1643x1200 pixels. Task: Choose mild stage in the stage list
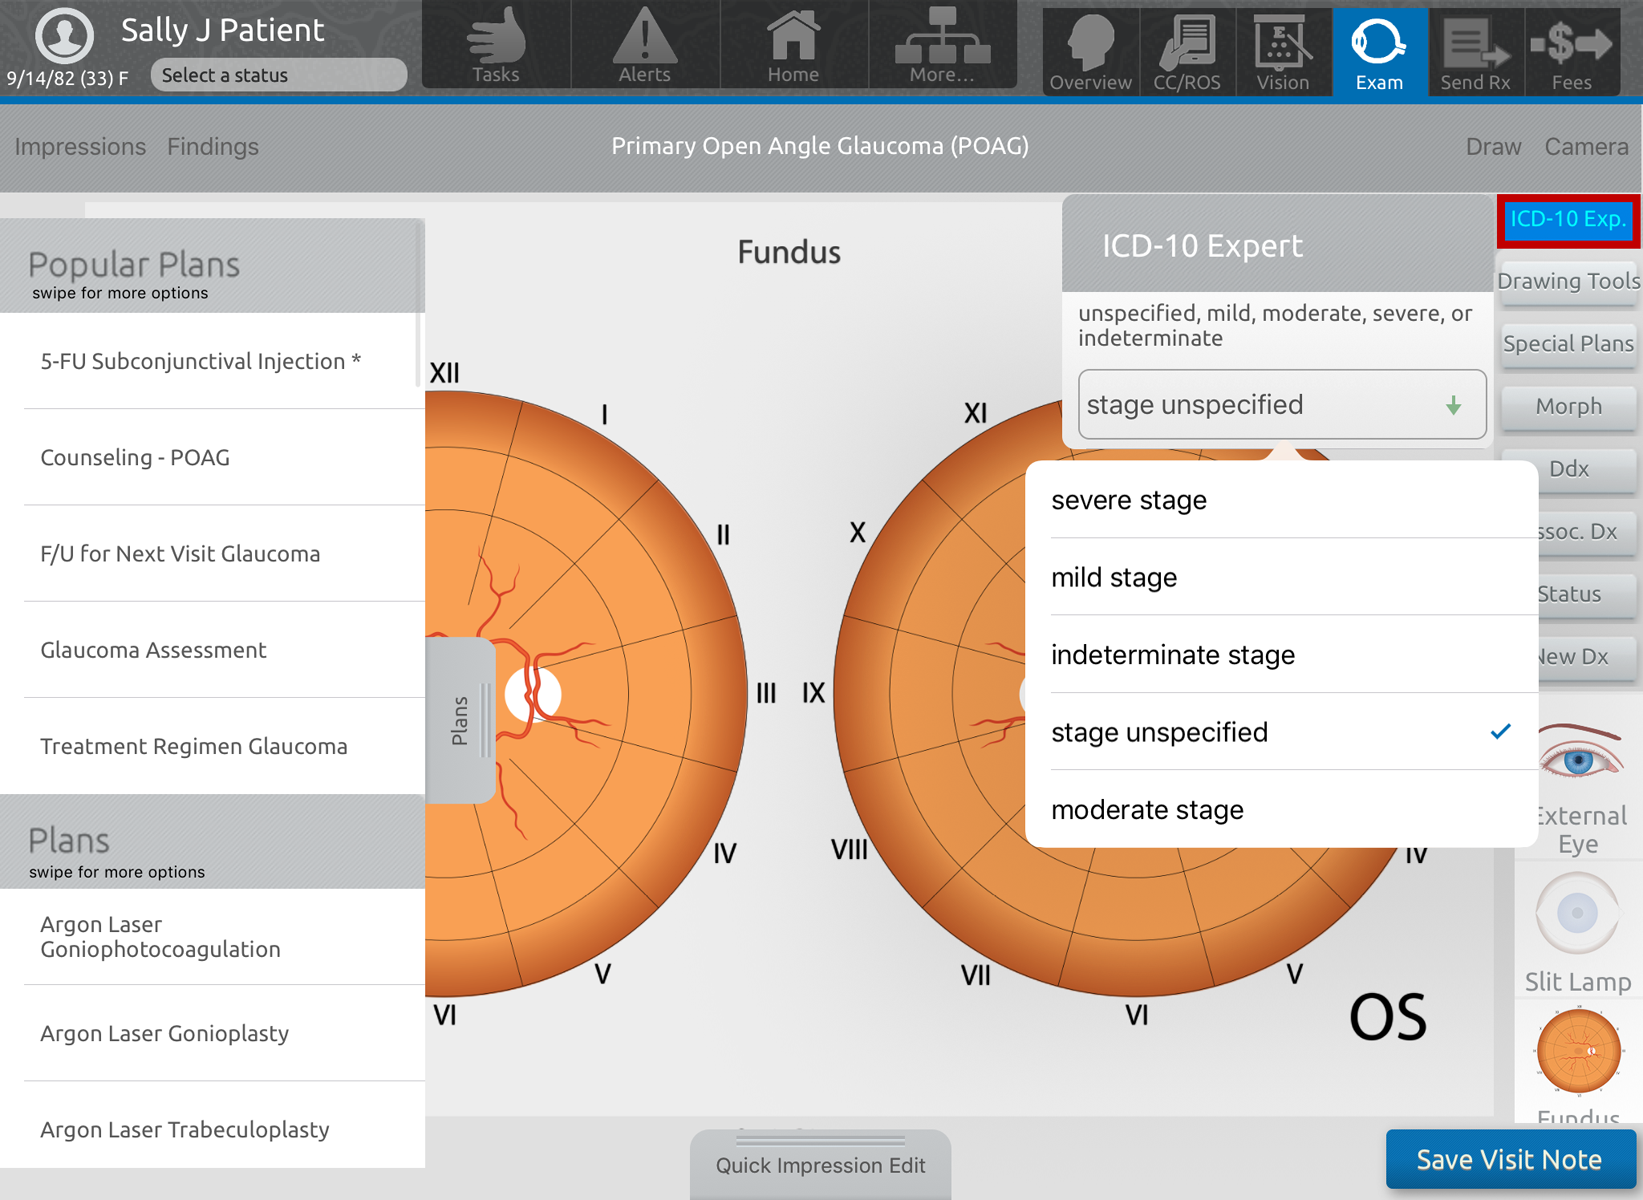click(1113, 577)
